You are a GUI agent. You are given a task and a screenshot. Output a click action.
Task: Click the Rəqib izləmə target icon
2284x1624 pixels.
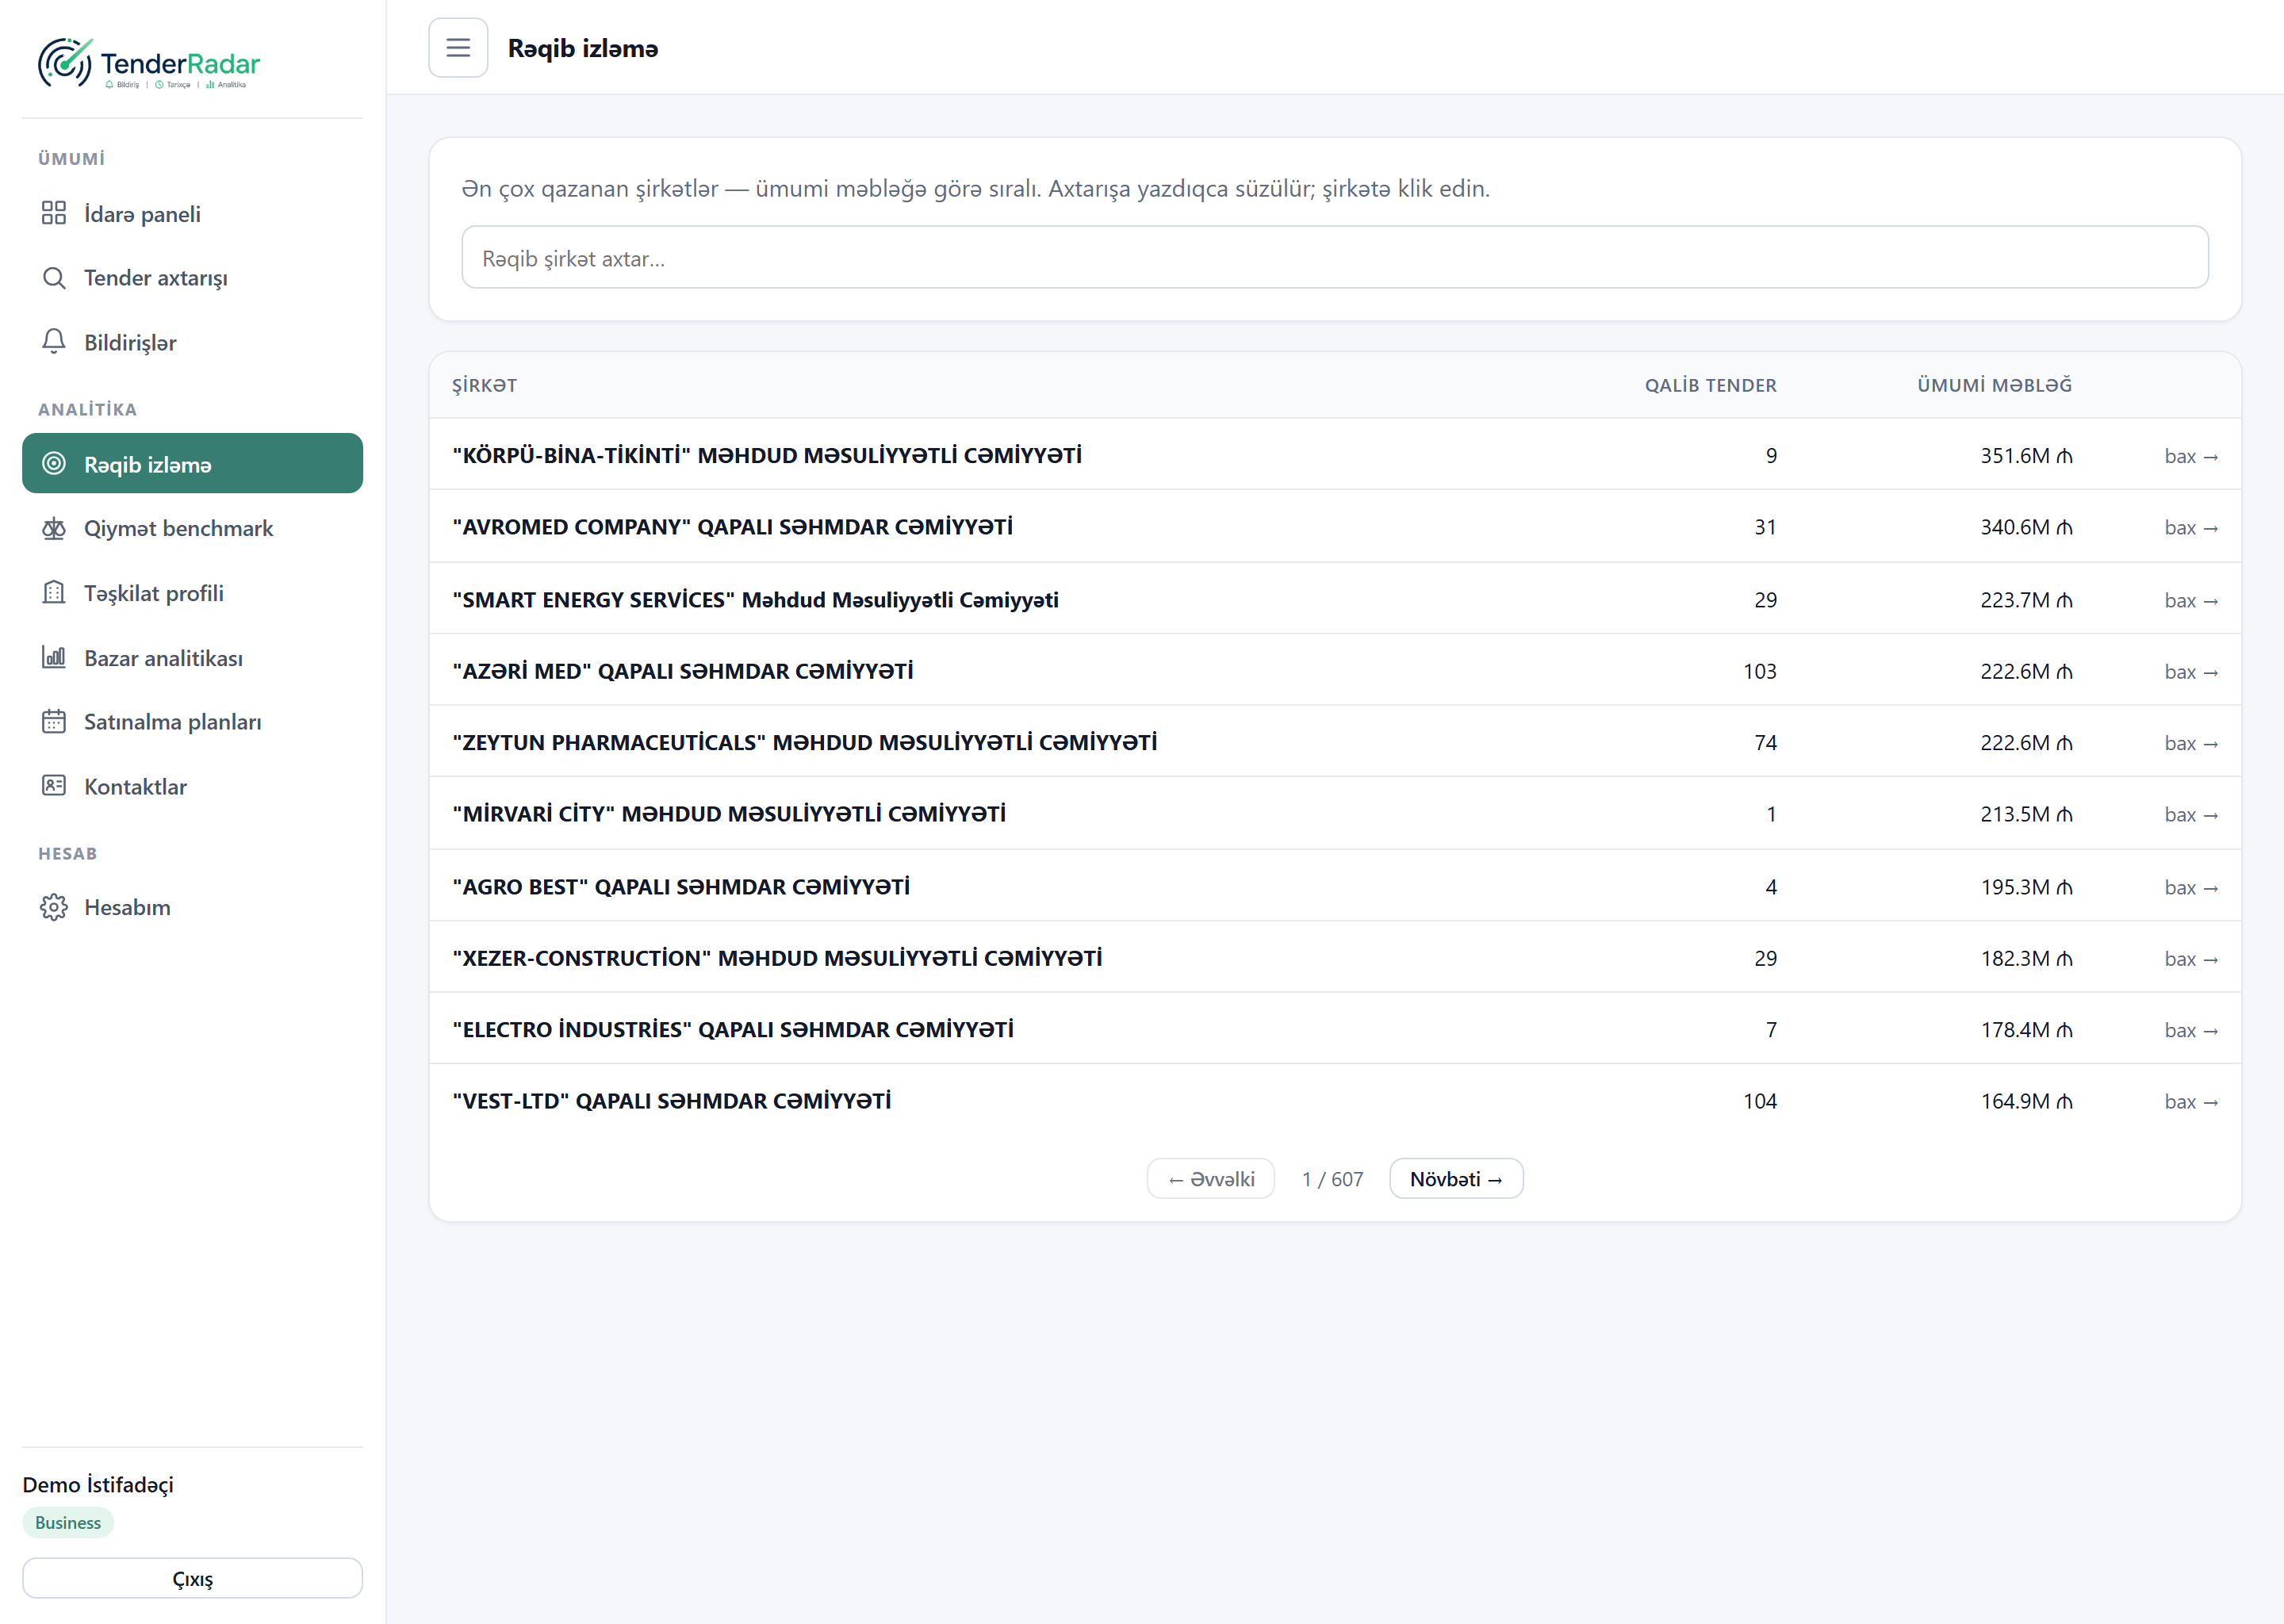click(54, 464)
